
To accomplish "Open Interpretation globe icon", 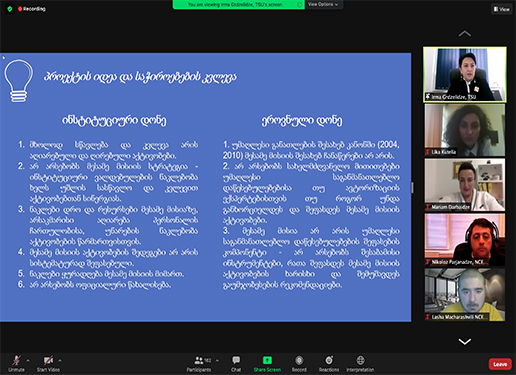I will pos(360,360).
